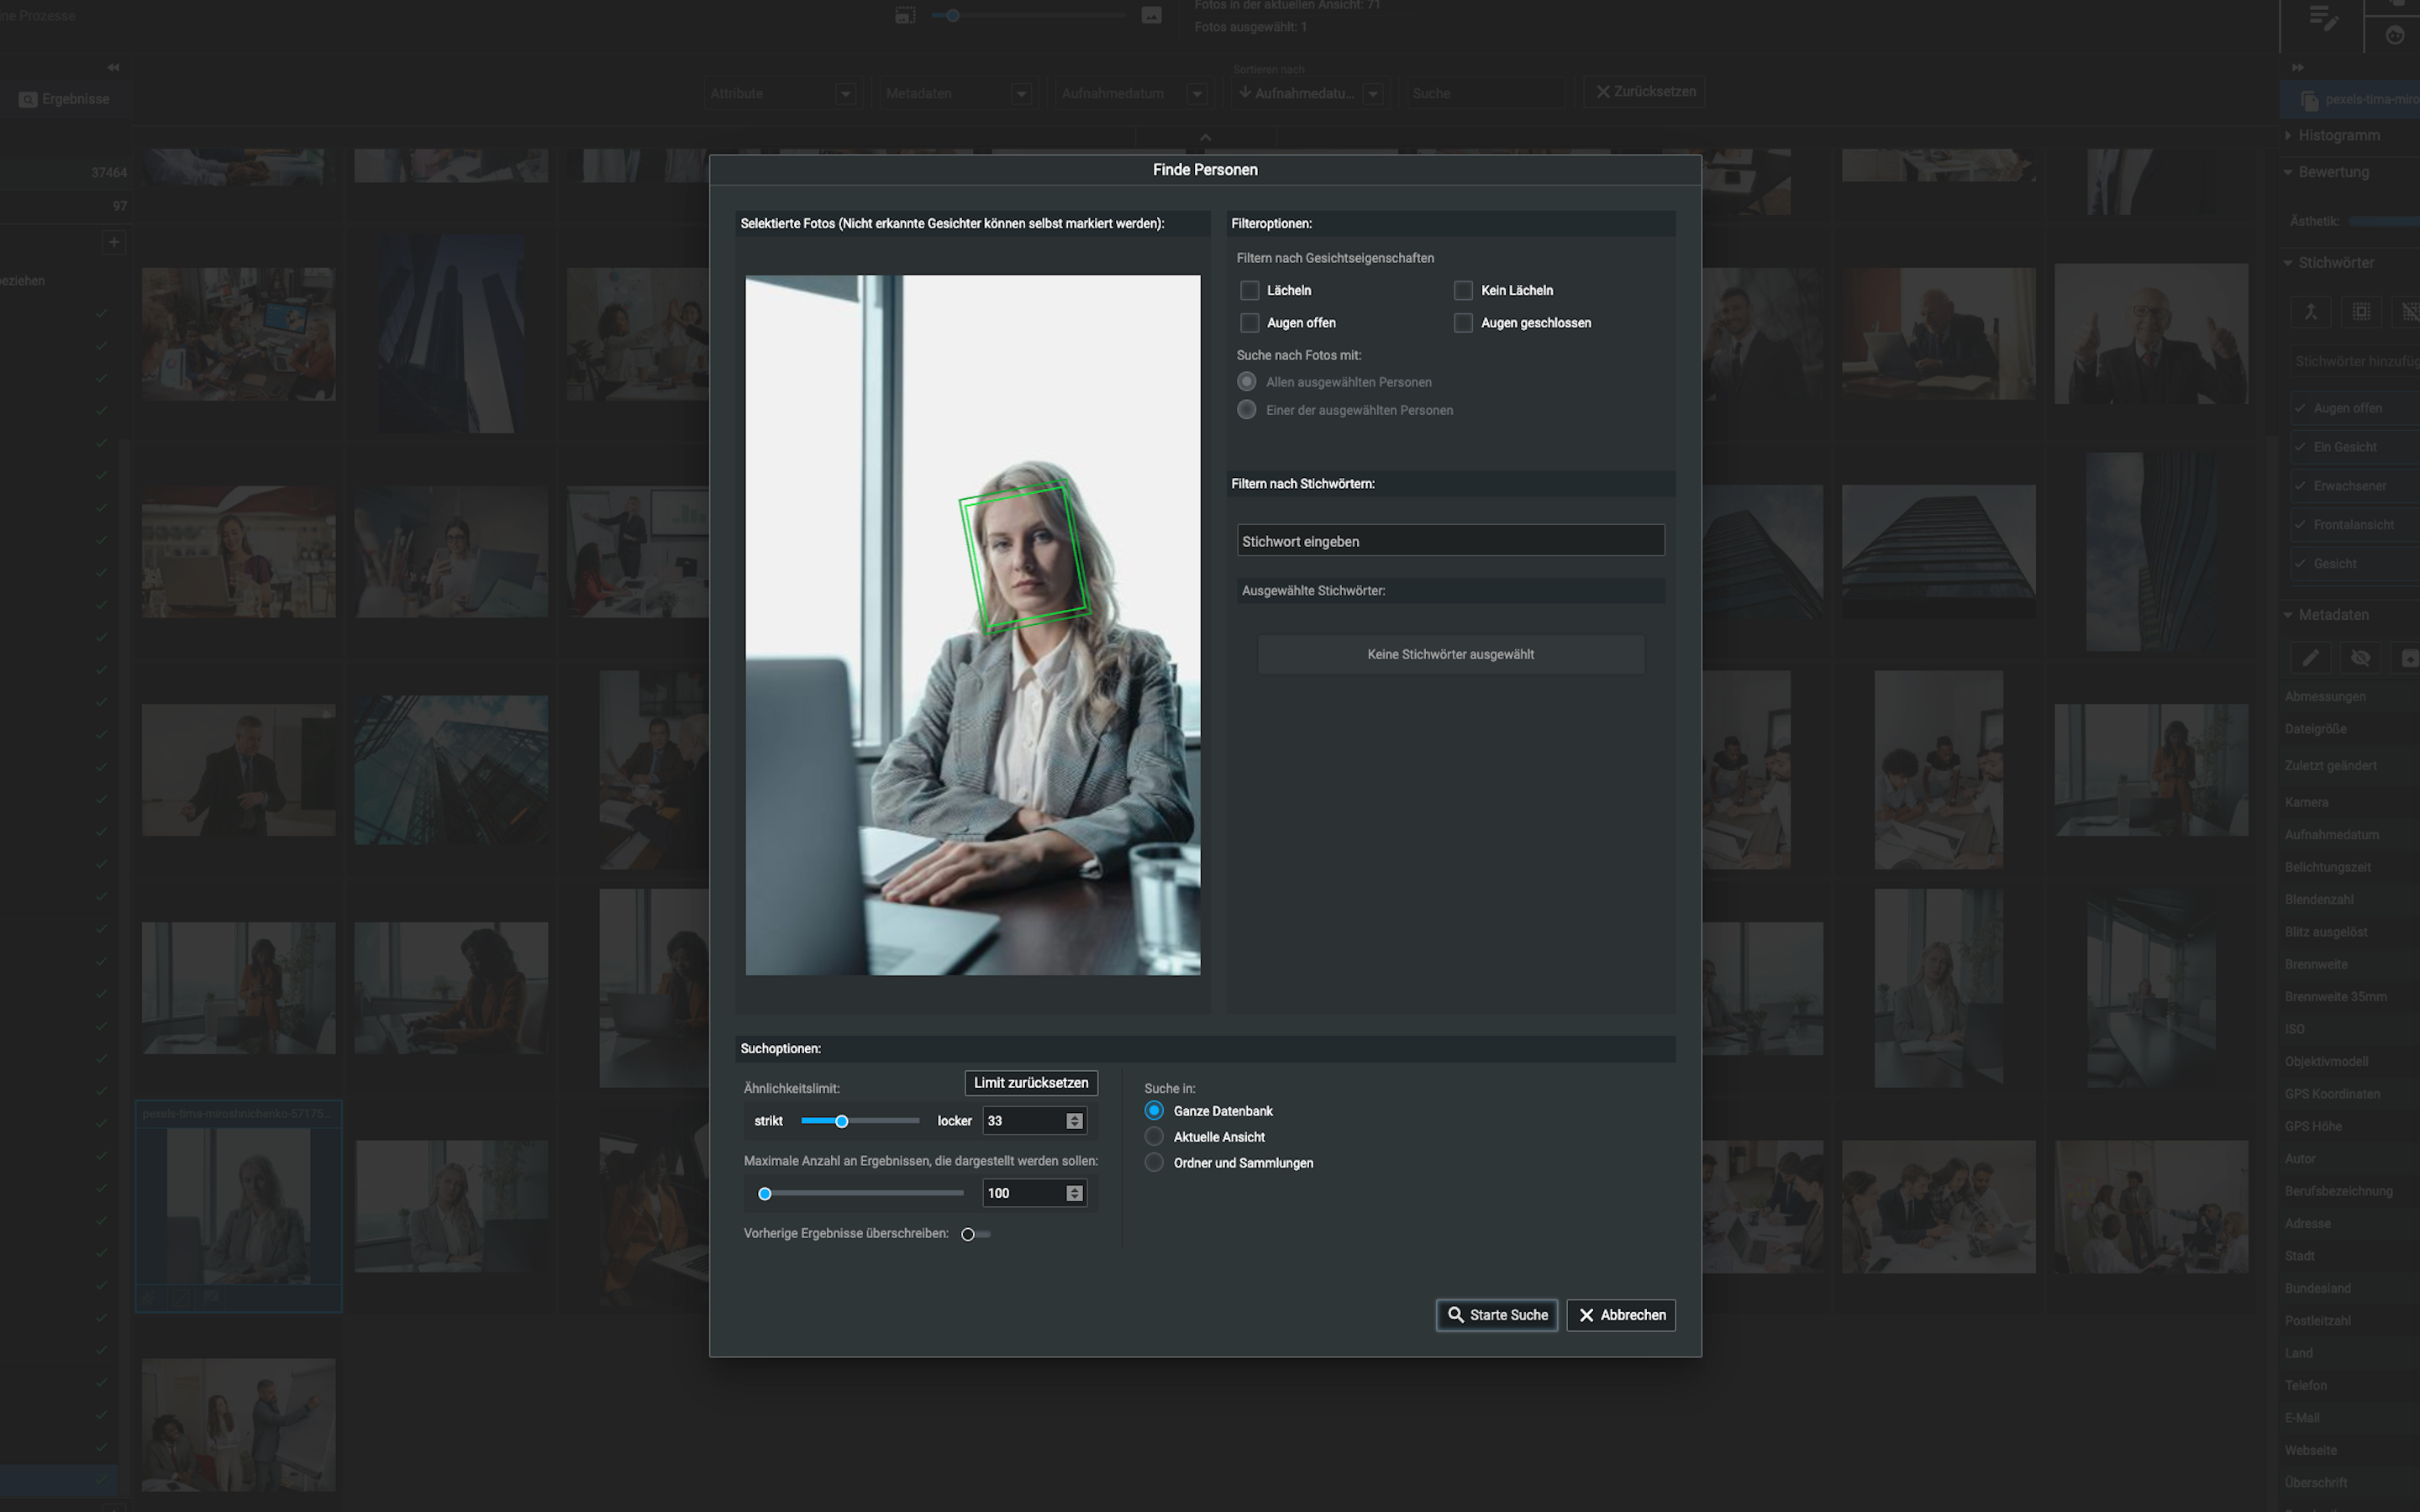The width and height of the screenshot is (2420, 1512).
Task: Select the merge keywords icon in Stichwörter panel
Action: coord(2311,312)
